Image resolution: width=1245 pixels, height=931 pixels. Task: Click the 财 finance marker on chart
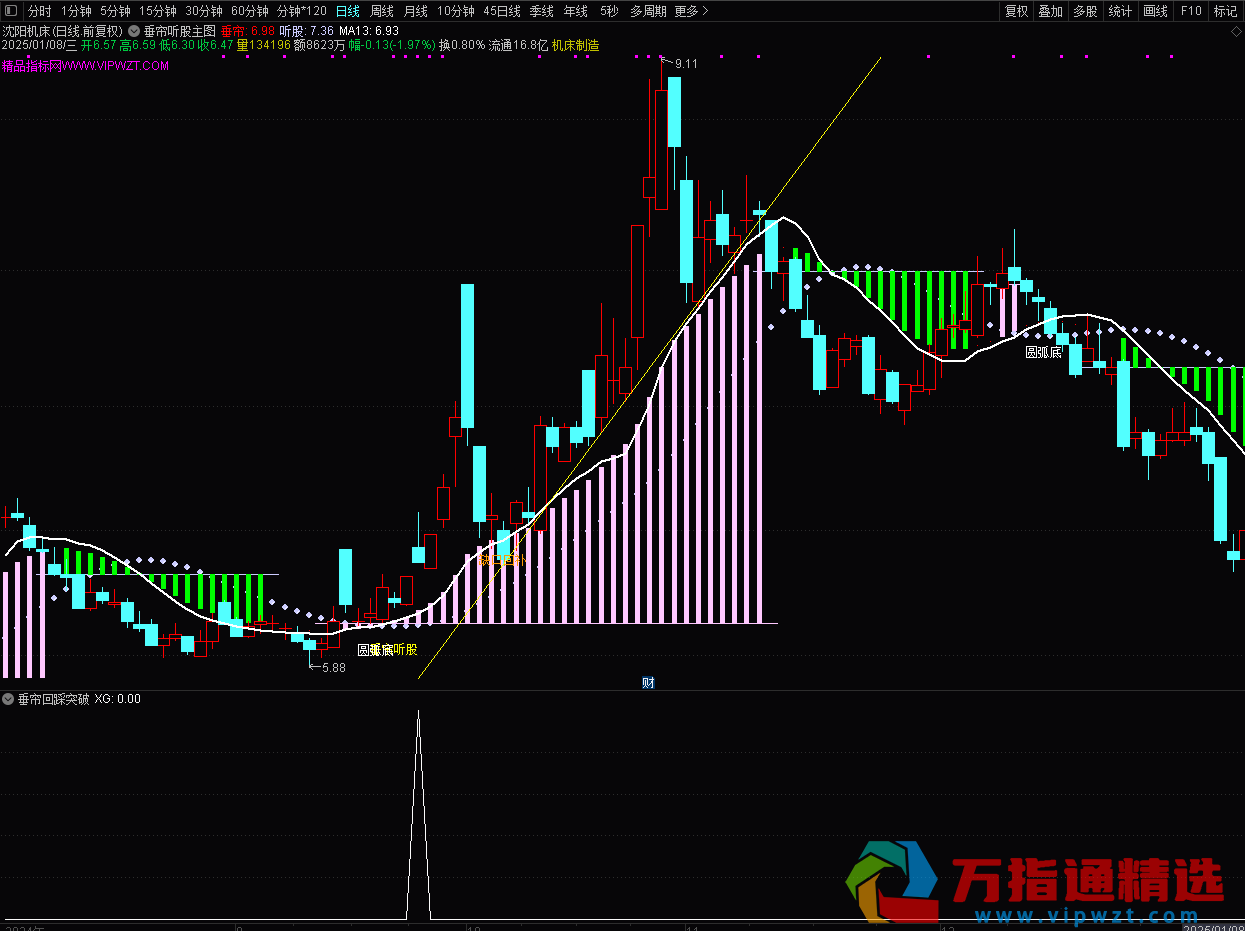(648, 683)
